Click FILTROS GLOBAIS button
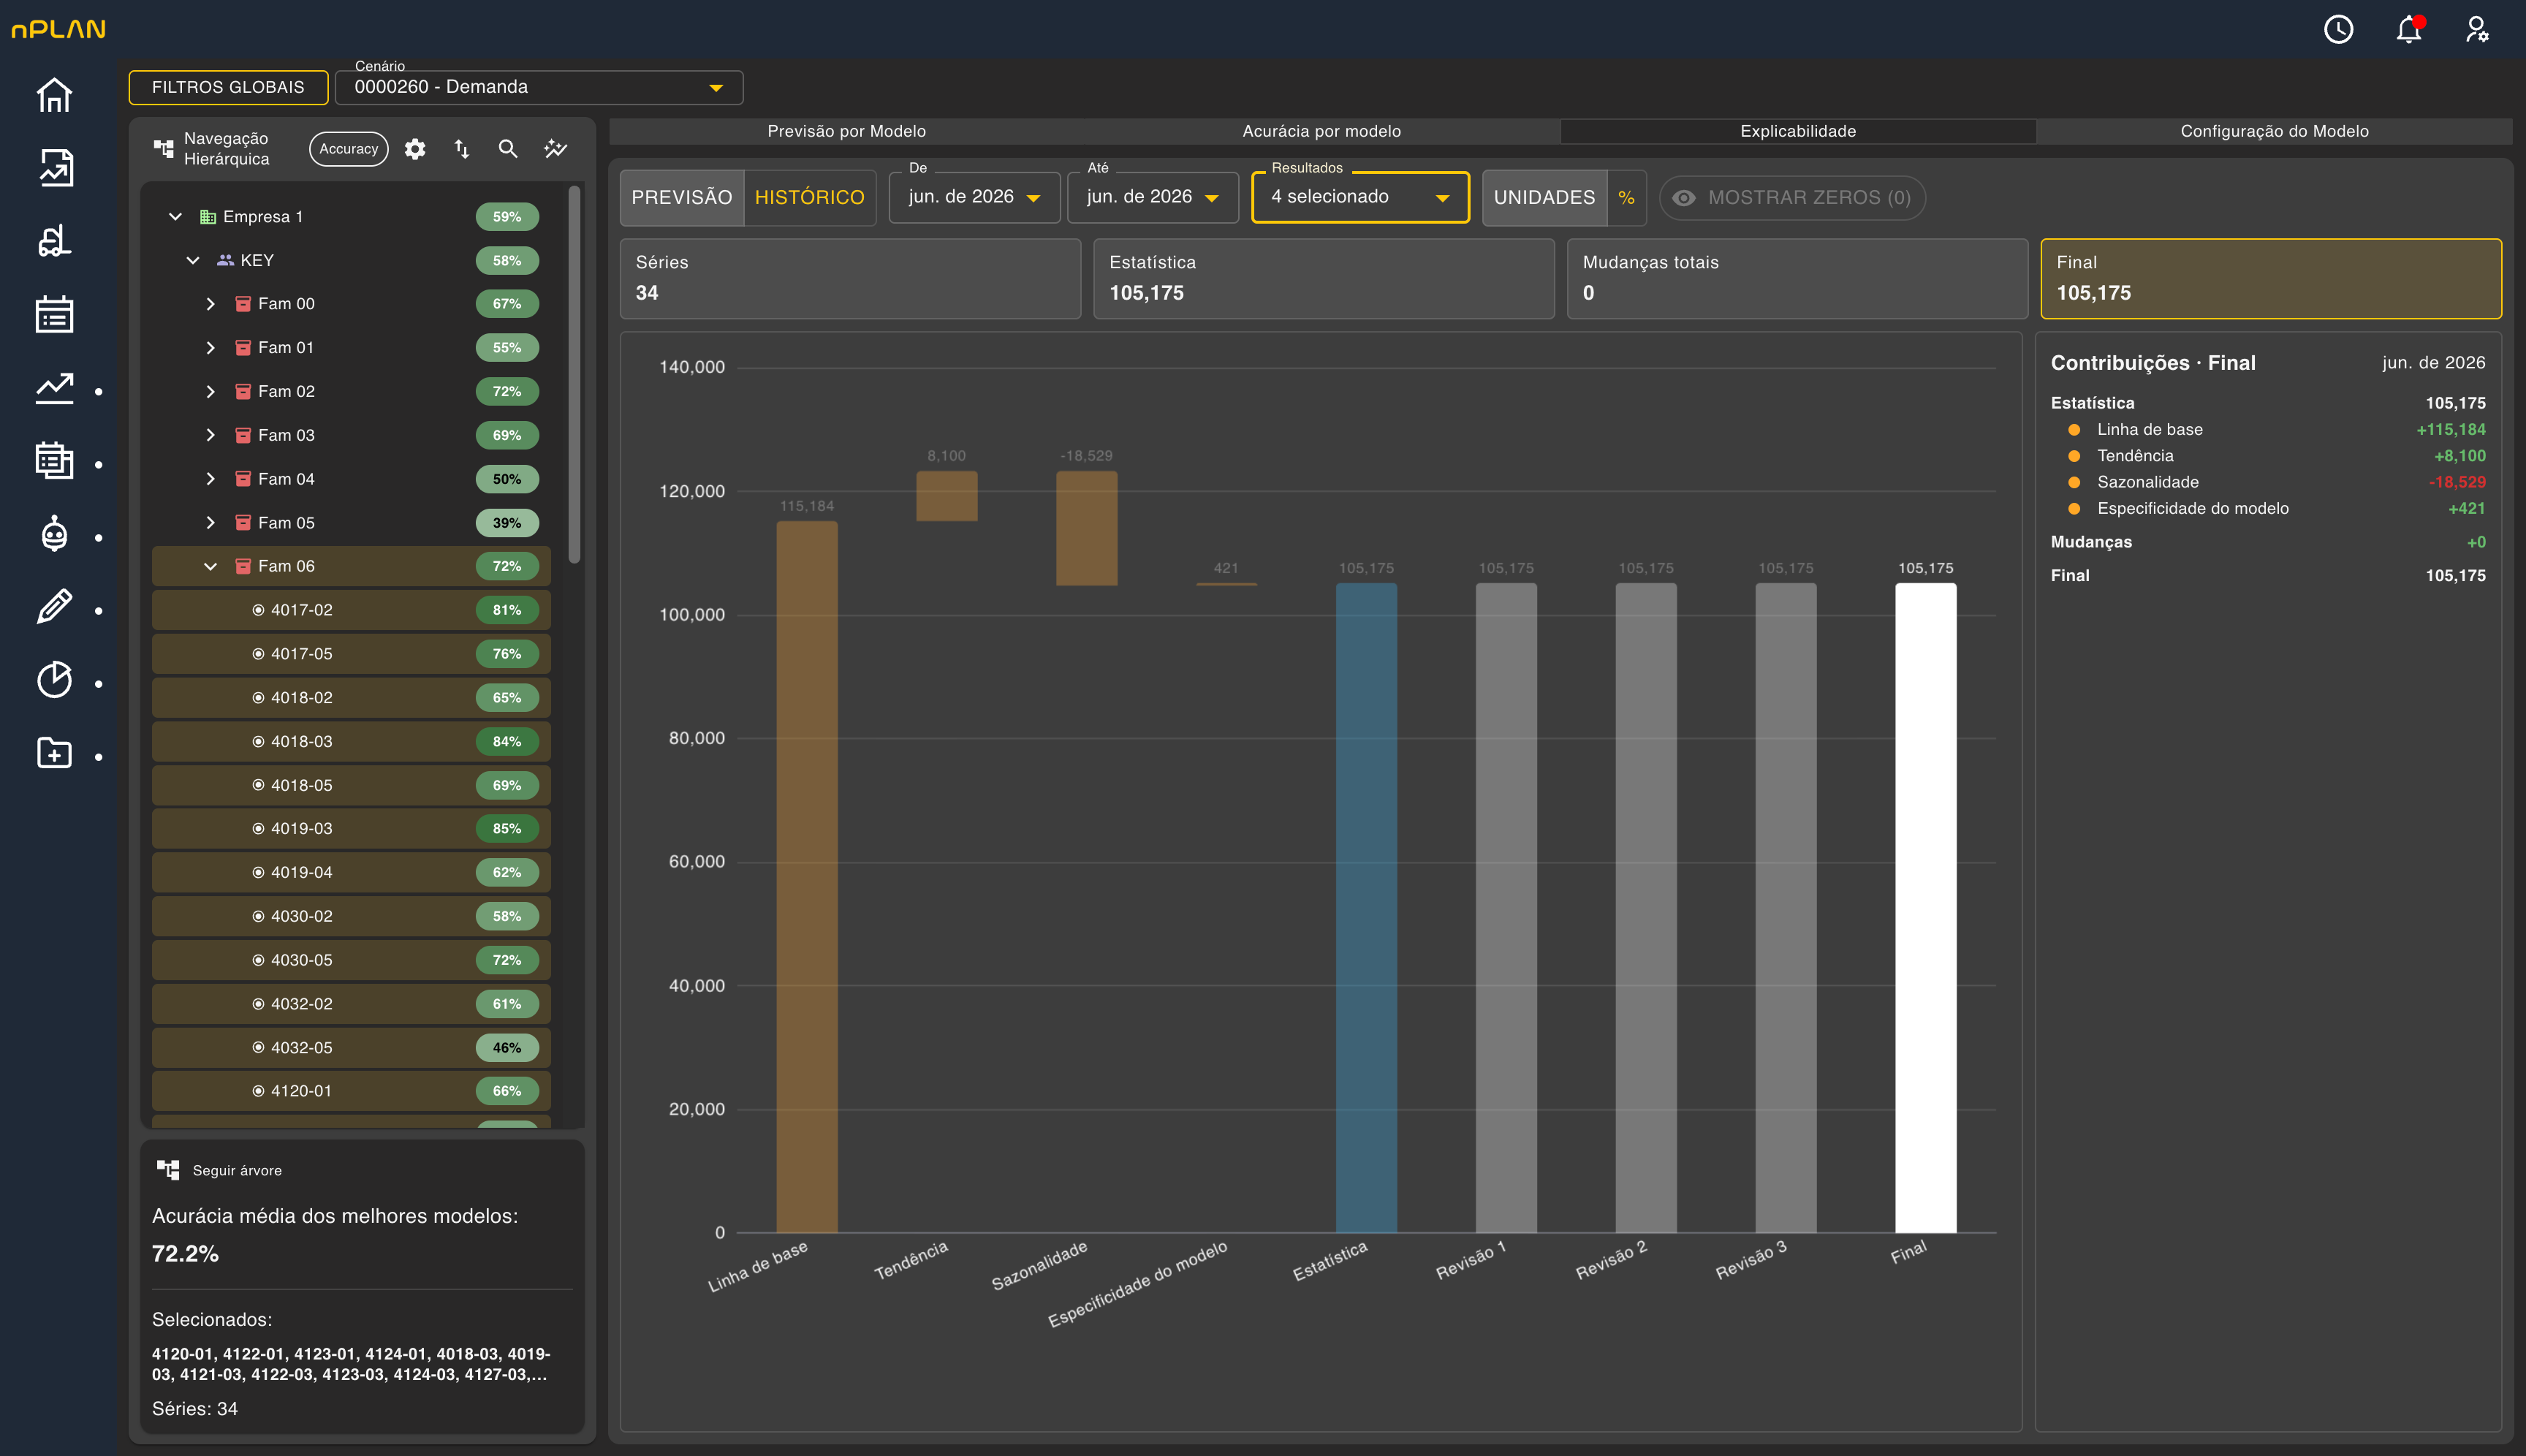 coord(228,87)
